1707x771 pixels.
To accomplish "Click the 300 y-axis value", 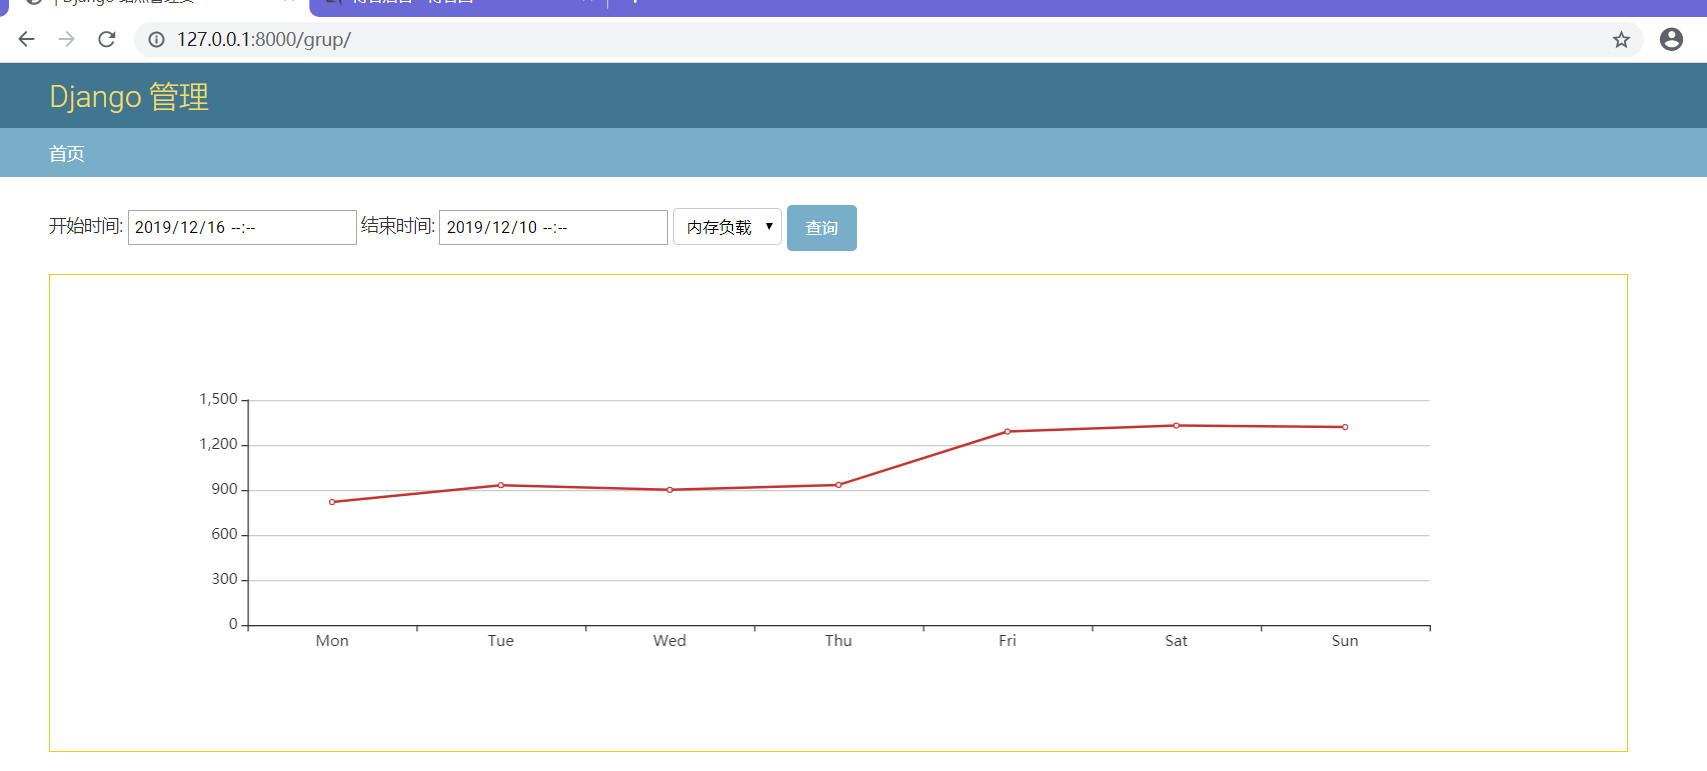I will 224,579.
